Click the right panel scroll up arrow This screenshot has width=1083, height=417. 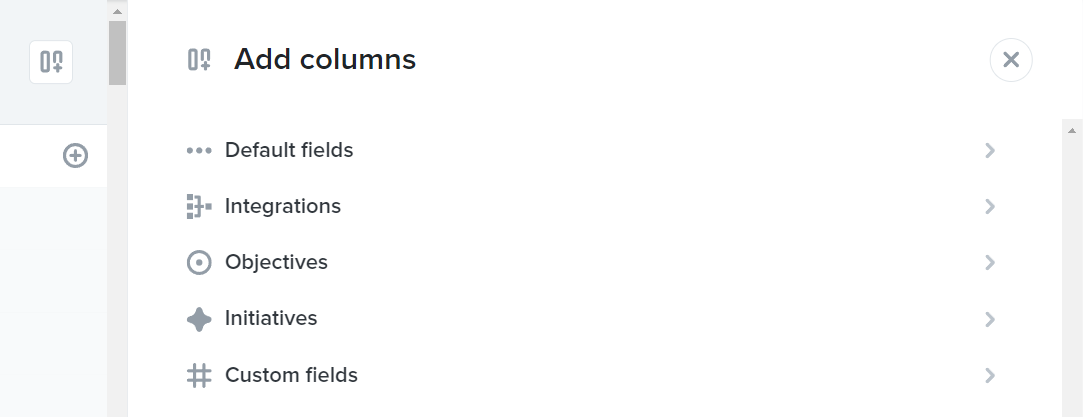pyautogui.click(x=1072, y=130)
